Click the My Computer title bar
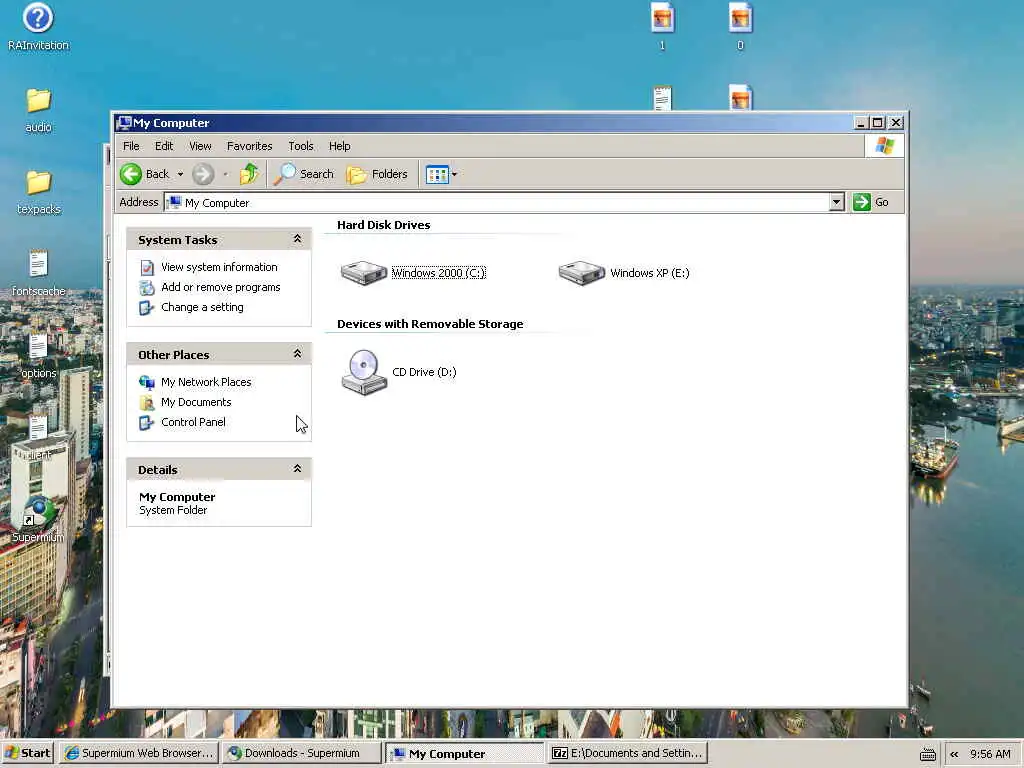 (483, 123)
